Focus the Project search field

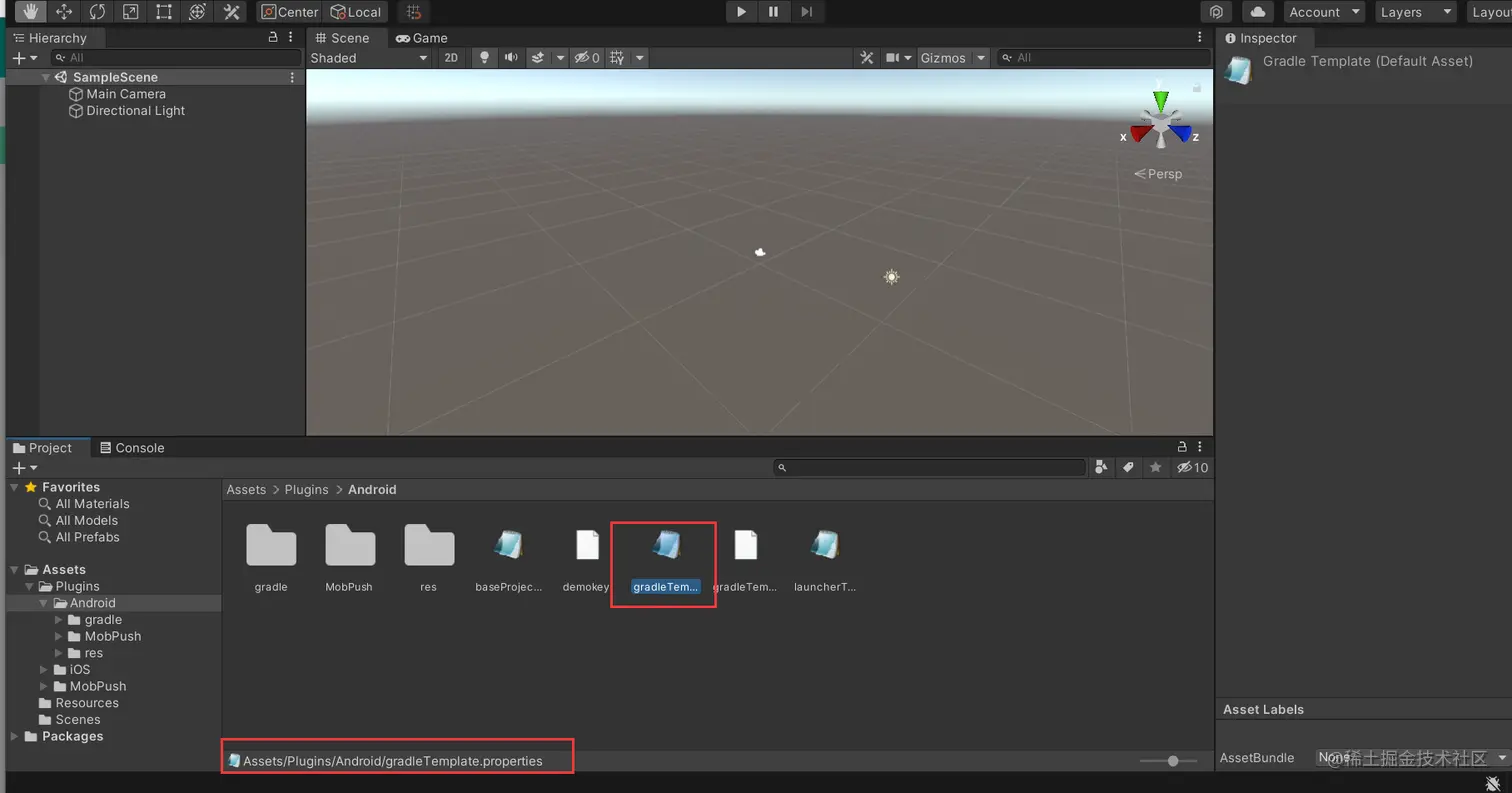click(930, 468)
